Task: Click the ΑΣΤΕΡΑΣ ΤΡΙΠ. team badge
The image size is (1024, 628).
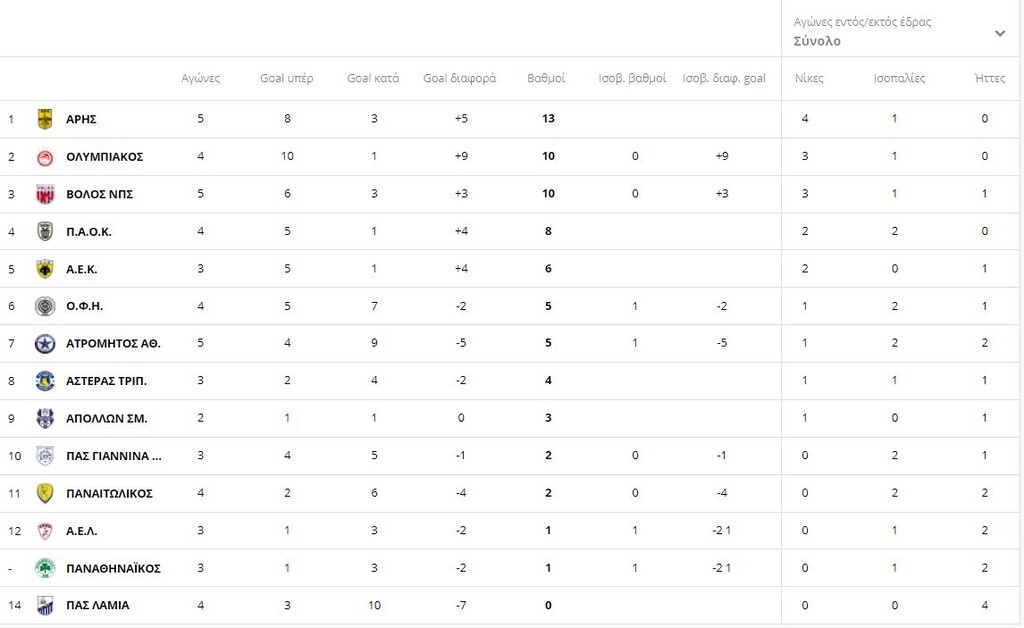Action: coord(44,381)
